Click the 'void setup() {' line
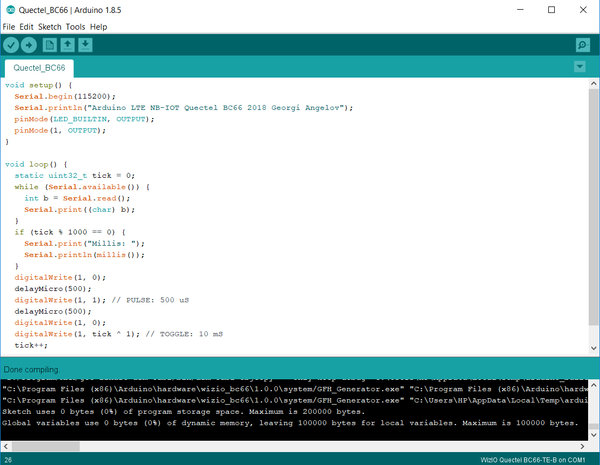This screenshot has height=465, width=600. click(38, 85)
